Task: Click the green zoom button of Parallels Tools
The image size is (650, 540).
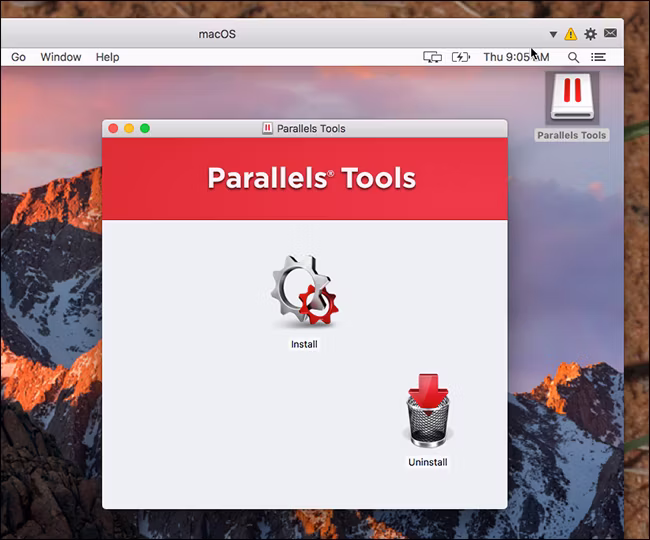Action: coord(145,128)
